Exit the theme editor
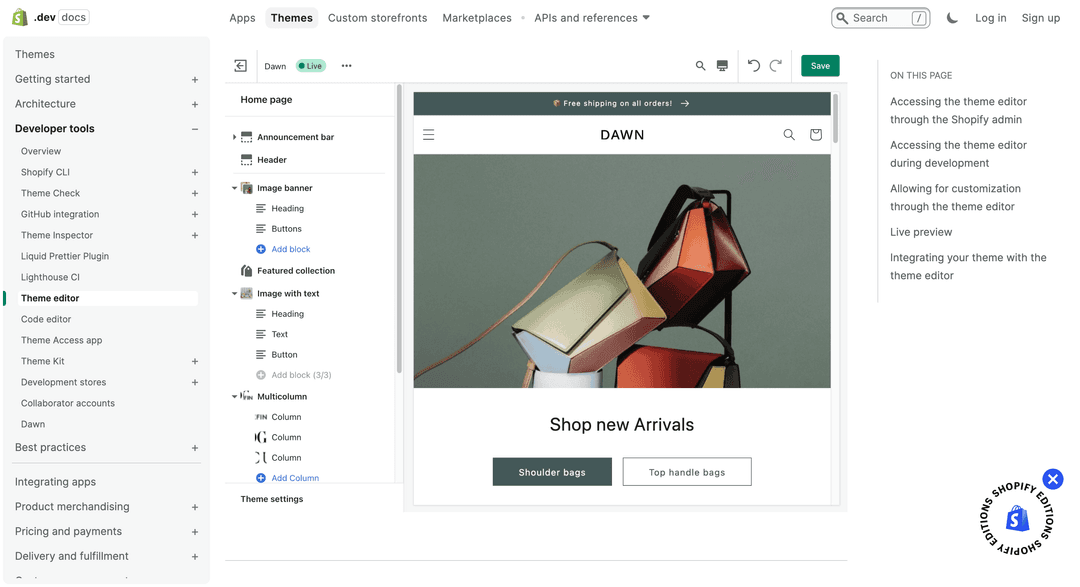Viewport: 1080px width, 587px height. (x=240, y=65)
